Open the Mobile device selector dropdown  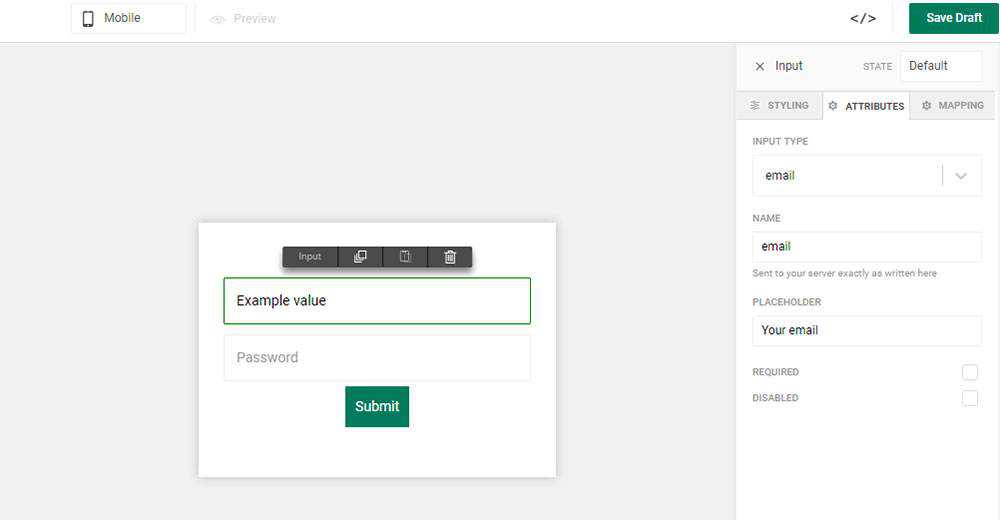tap(128, 18)
